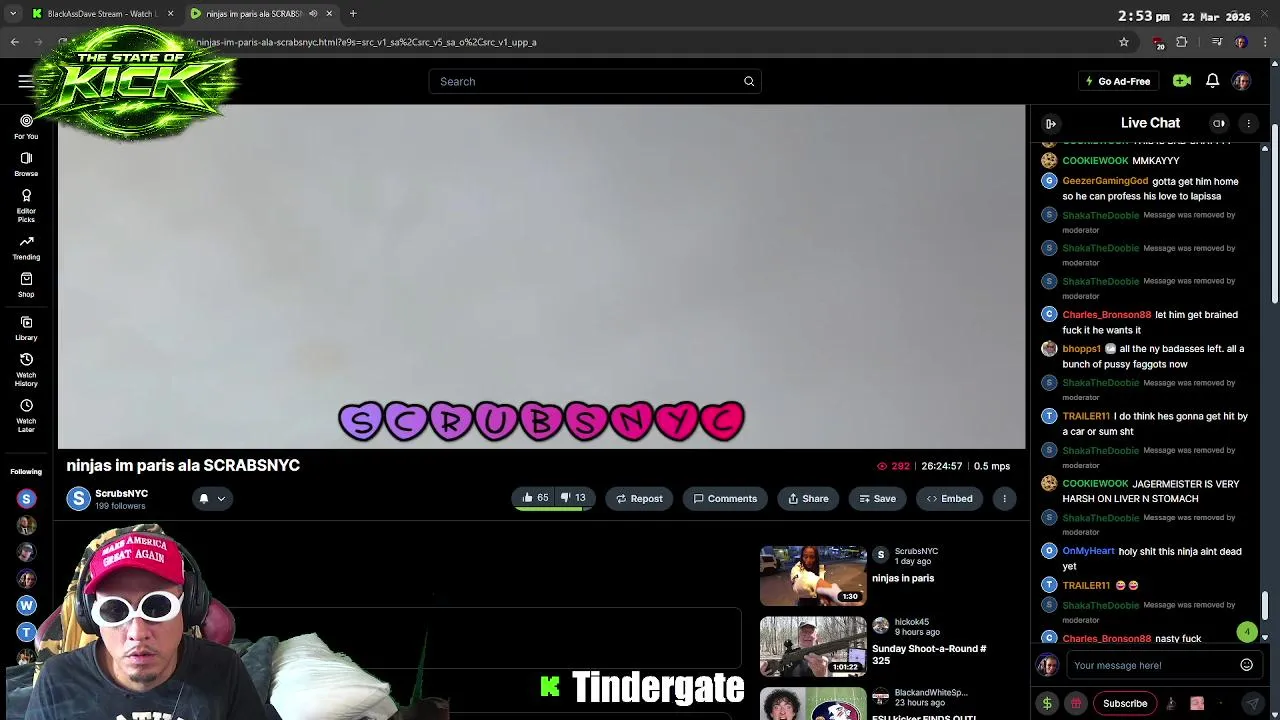Open the emoji picker in chat input
Image resolution: width=1280 pixels, height=720 pixels.
click(1246, 665)
